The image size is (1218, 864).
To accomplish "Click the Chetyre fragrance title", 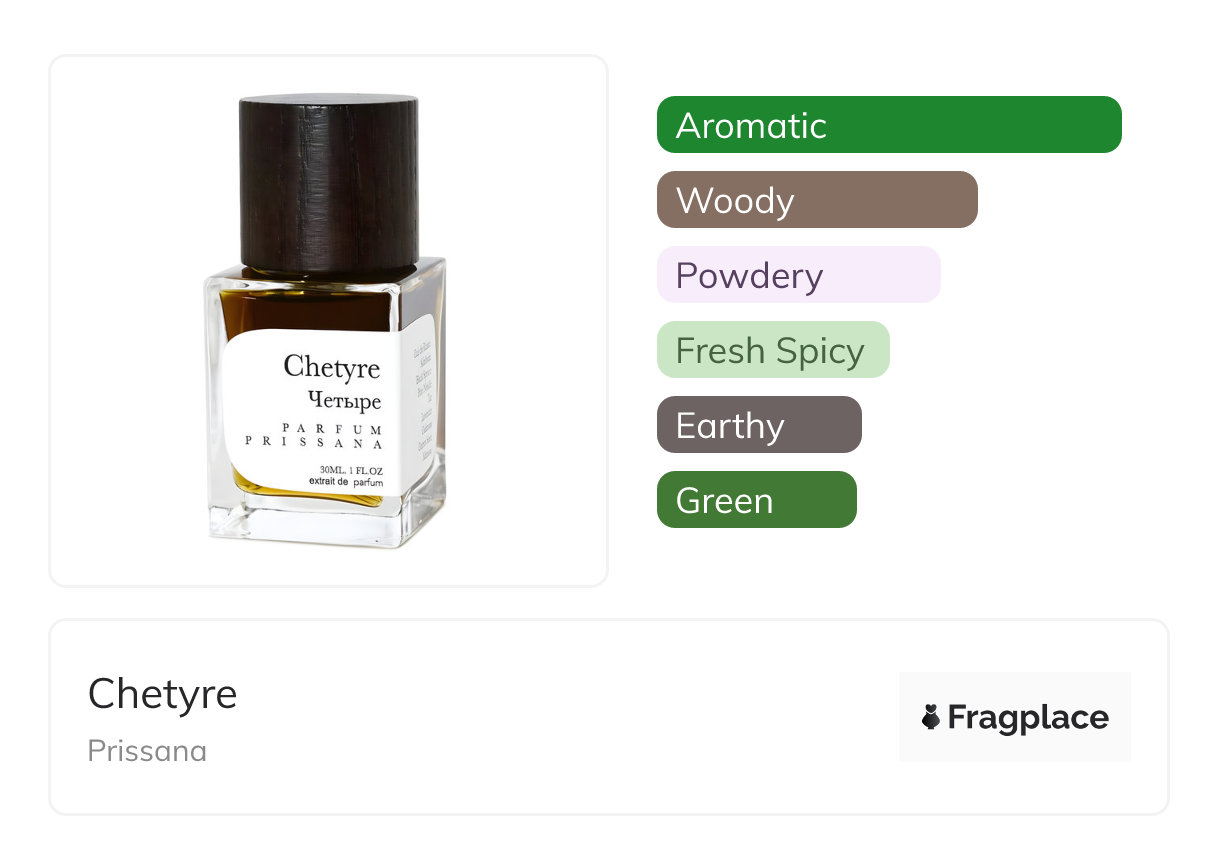I will click(x=162, y=694).
